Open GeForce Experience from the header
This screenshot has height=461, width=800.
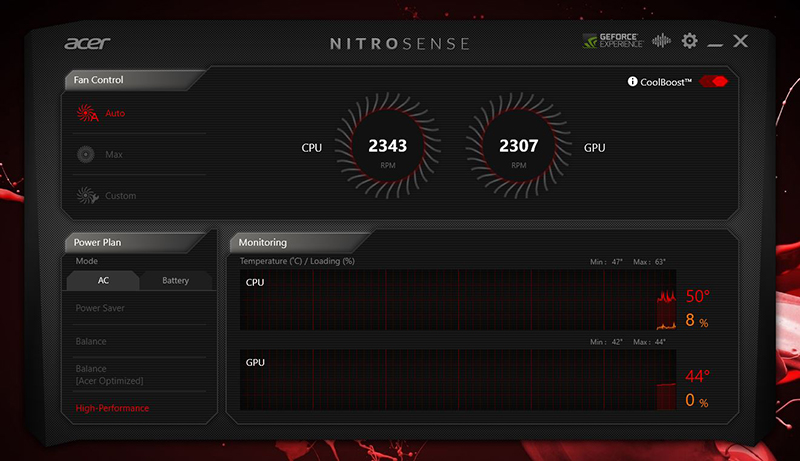[613, 41]
